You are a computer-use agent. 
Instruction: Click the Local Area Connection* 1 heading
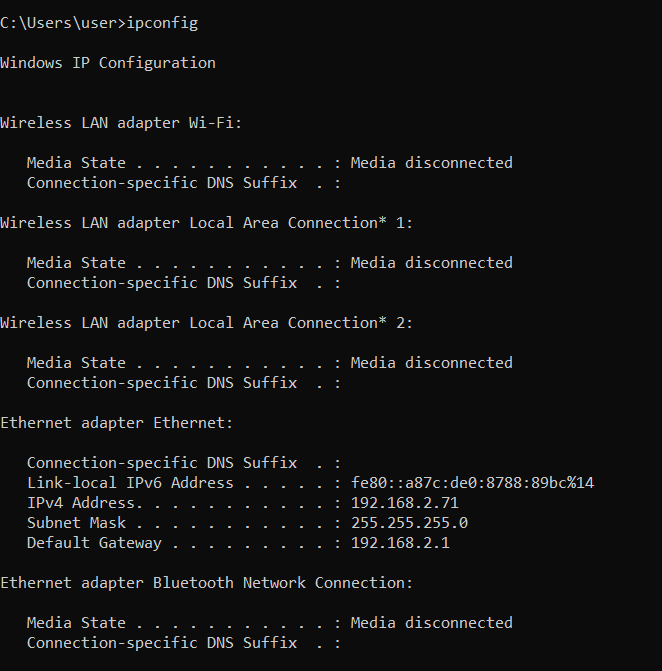206,222
